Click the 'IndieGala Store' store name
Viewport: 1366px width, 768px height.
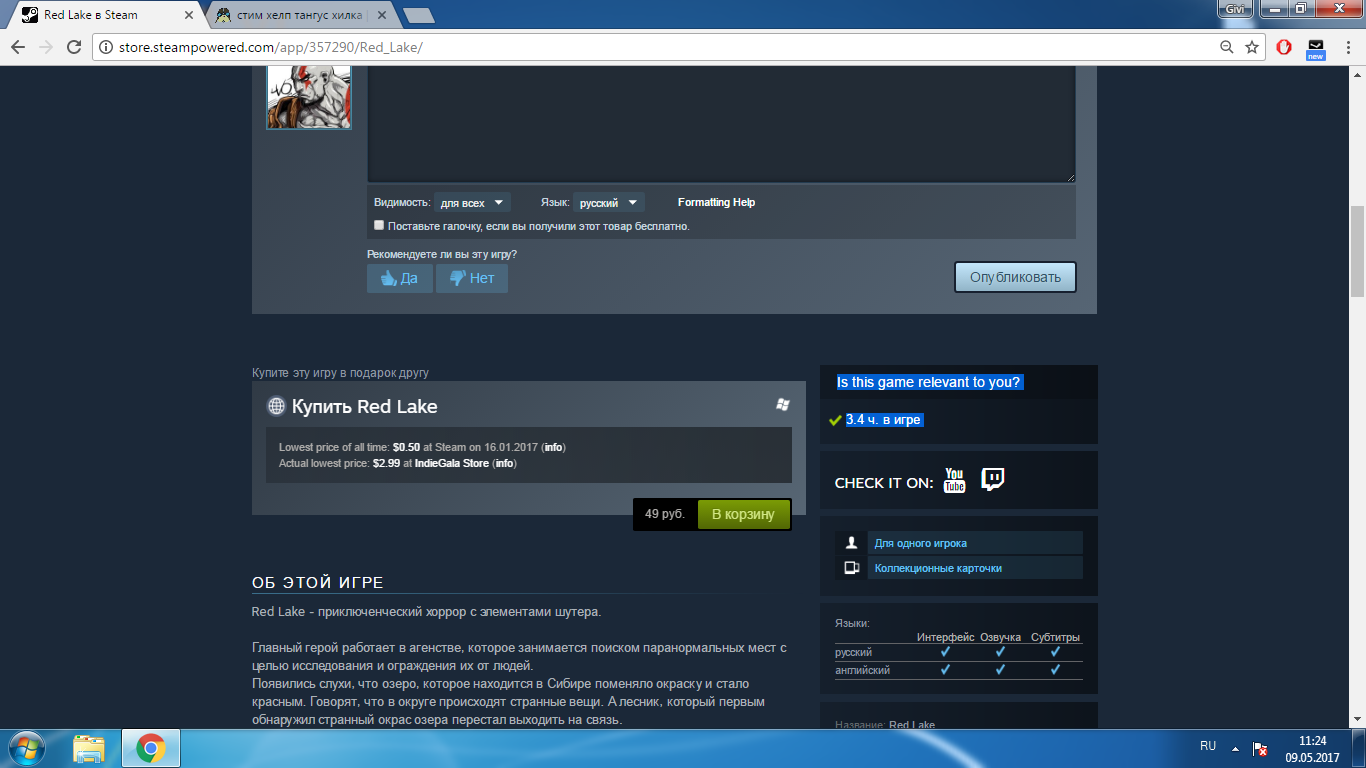coord(452,463)
